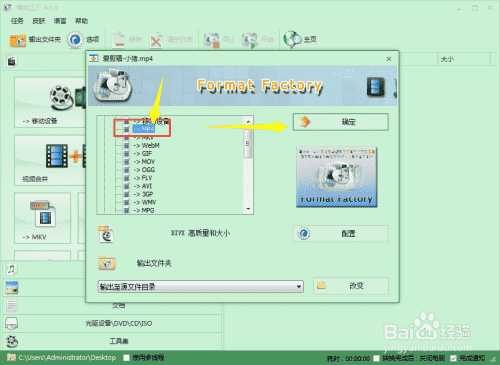Select MP4 in the format tree
The width and height of the screenshot is (500, 365).
point(144,129)
